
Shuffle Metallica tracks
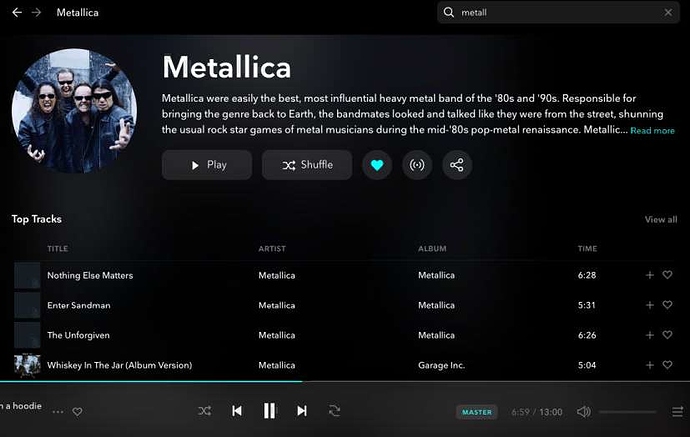pyautogui.click(x=307, y=165)
